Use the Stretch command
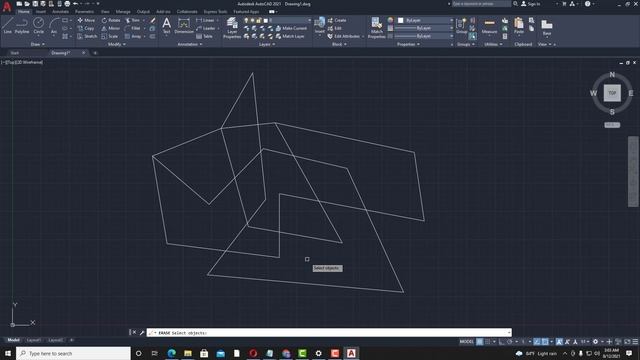640x360 pixels. pos(87,36)
